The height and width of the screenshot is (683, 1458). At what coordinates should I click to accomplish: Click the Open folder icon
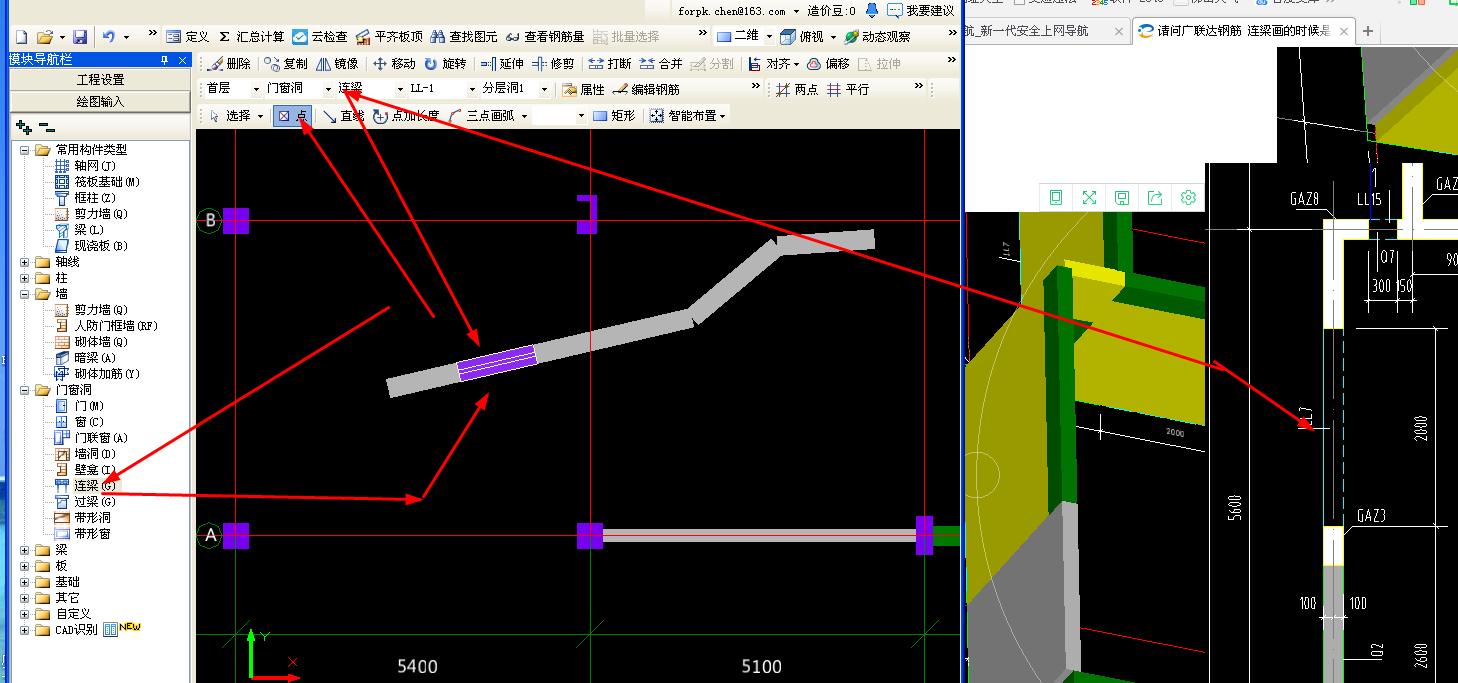click(x=44, y=37)
